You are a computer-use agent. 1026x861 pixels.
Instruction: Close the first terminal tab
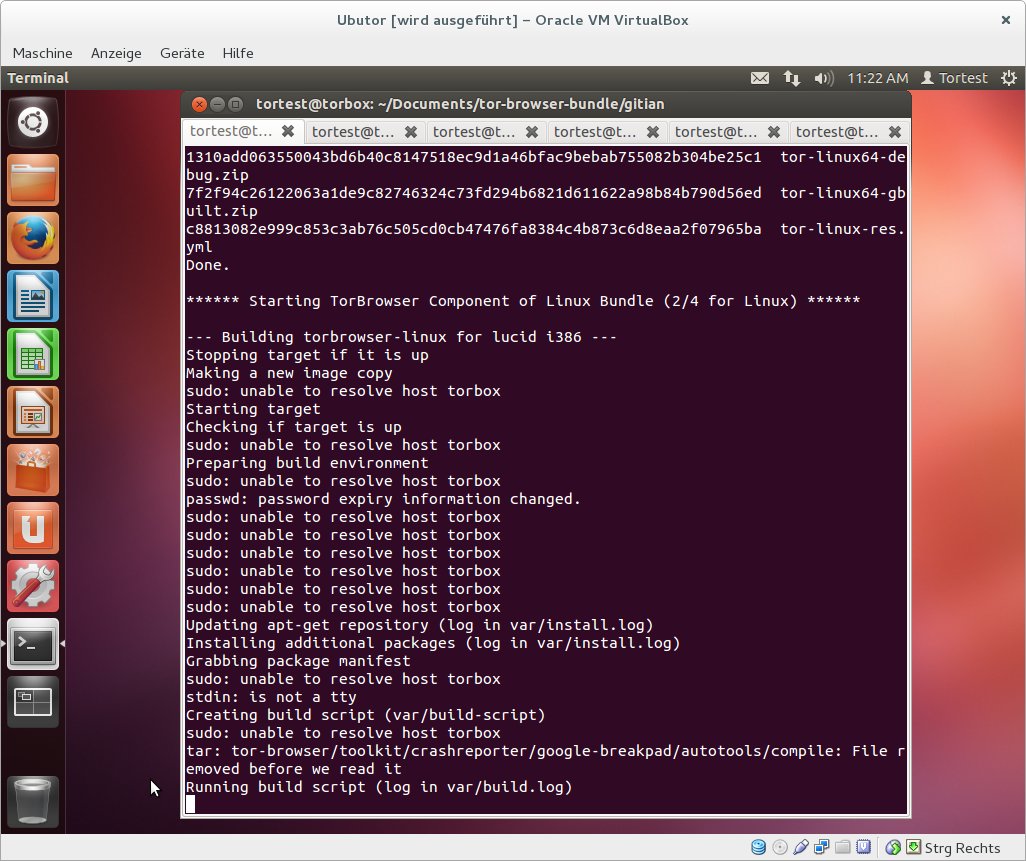288,131
